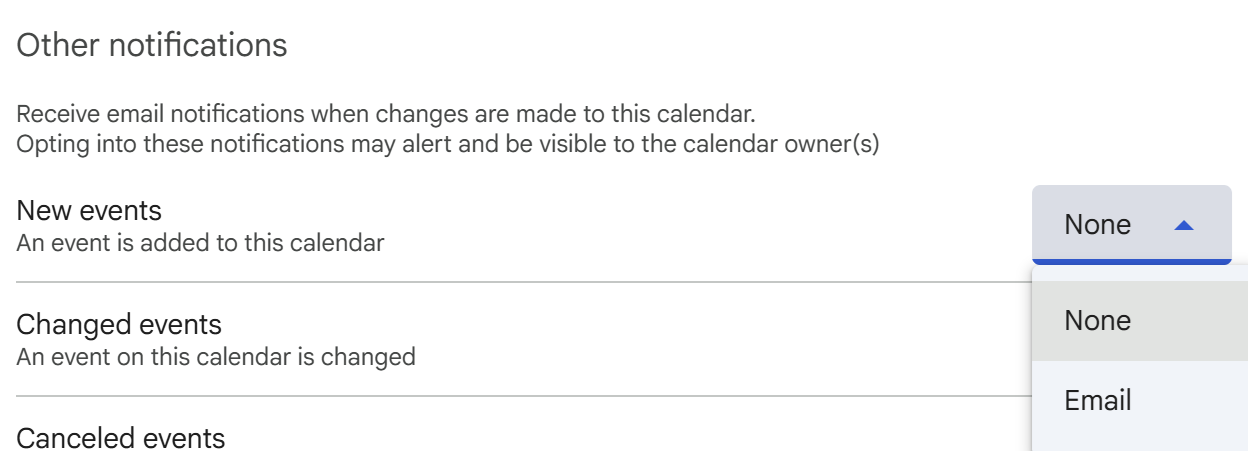1248x454 pixels.
Task: Click the blue underline beneath the dropdown
Action: tap(1131, 262)
